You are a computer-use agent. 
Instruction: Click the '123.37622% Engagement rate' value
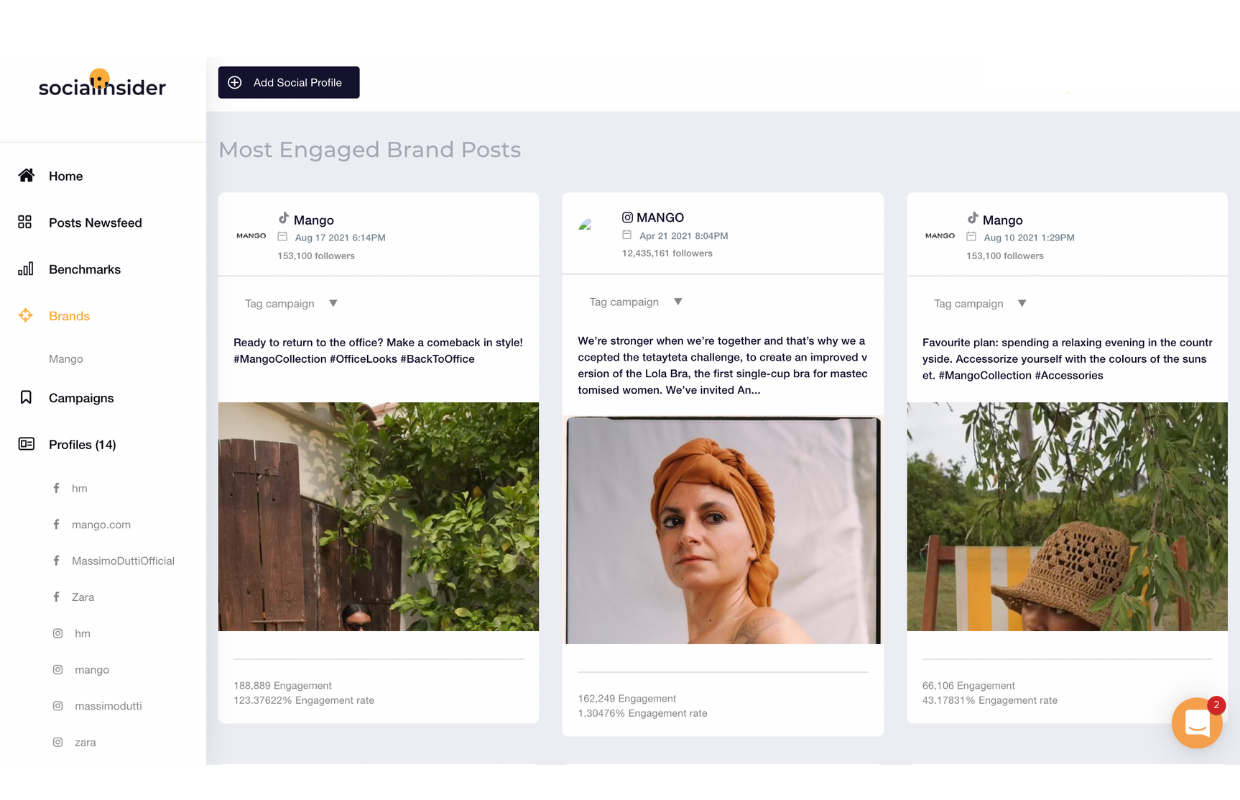click(304, 701)
